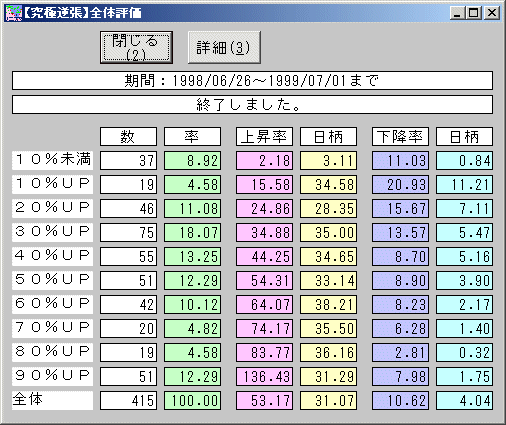Click the 率 column header
The width and height of the screenshot is (506, 425).
[192, 136]
